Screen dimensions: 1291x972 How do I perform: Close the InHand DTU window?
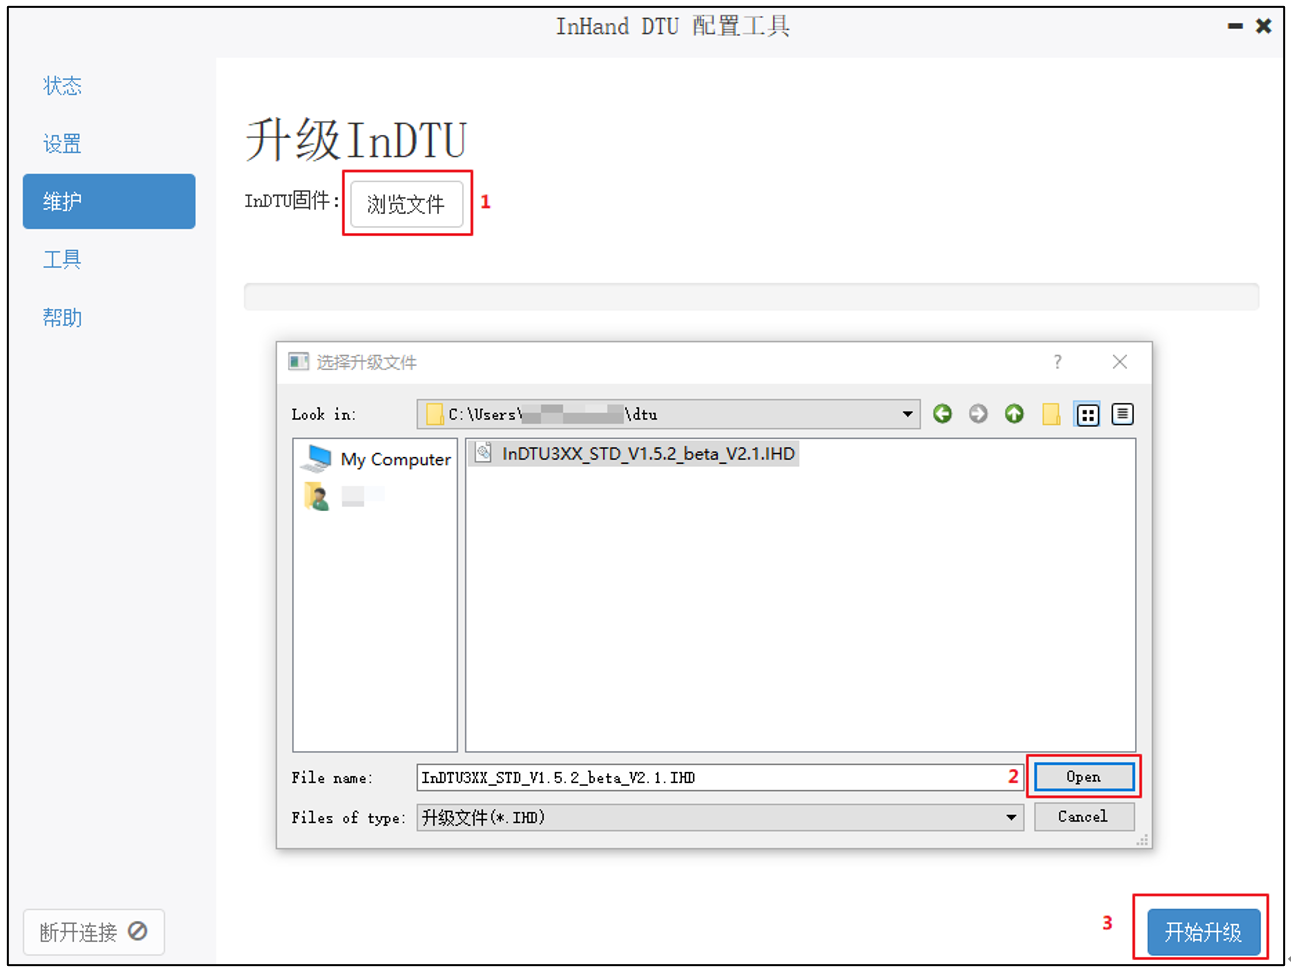tap(1264, 27)
